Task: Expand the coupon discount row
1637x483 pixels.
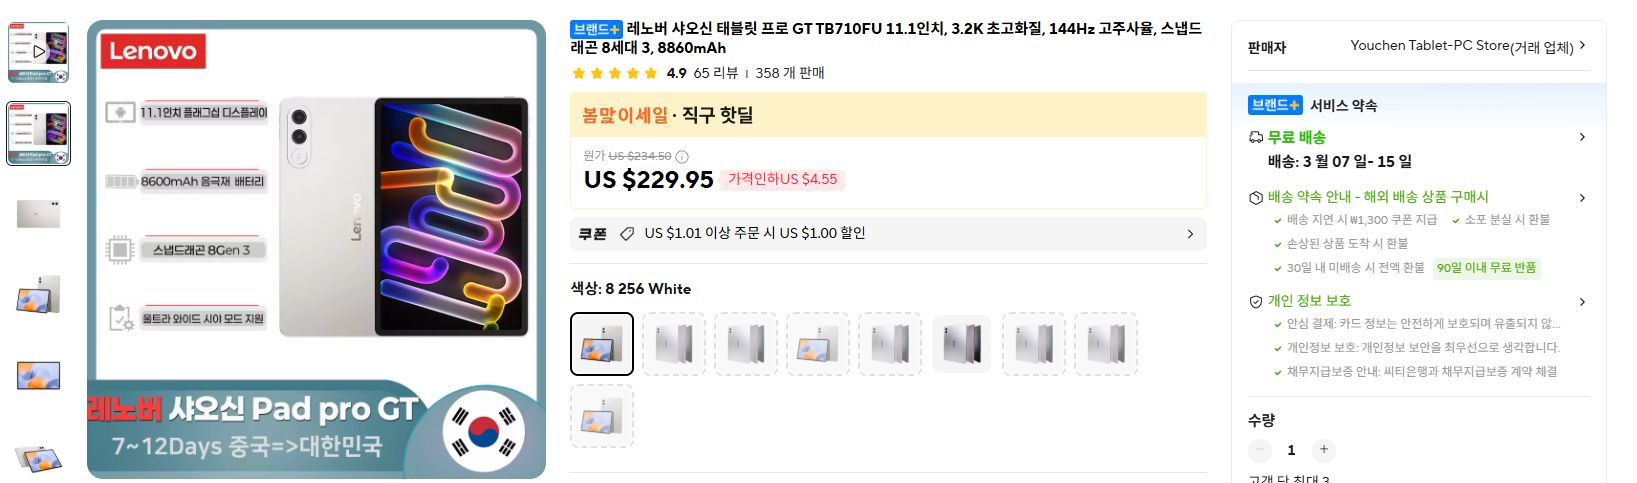Action: (x=1190, y=234)
